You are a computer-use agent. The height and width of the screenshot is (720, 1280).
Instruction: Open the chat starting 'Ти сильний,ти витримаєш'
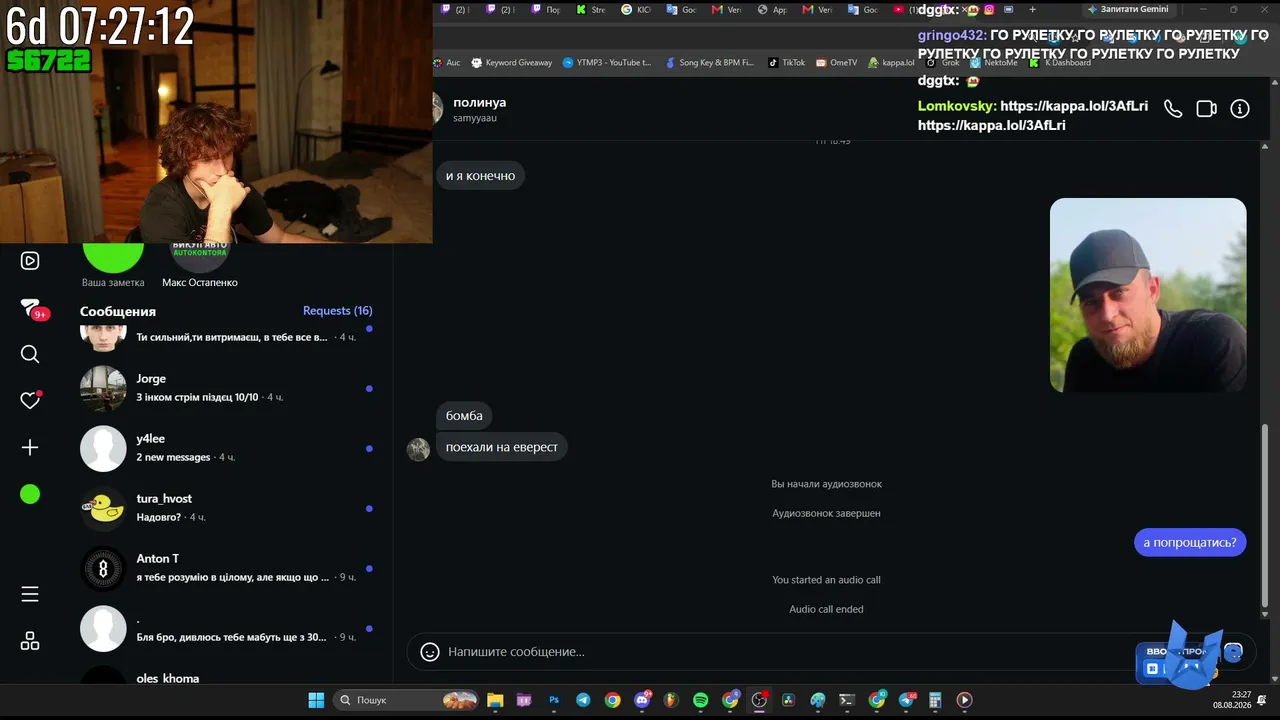(x=226, y=337)
